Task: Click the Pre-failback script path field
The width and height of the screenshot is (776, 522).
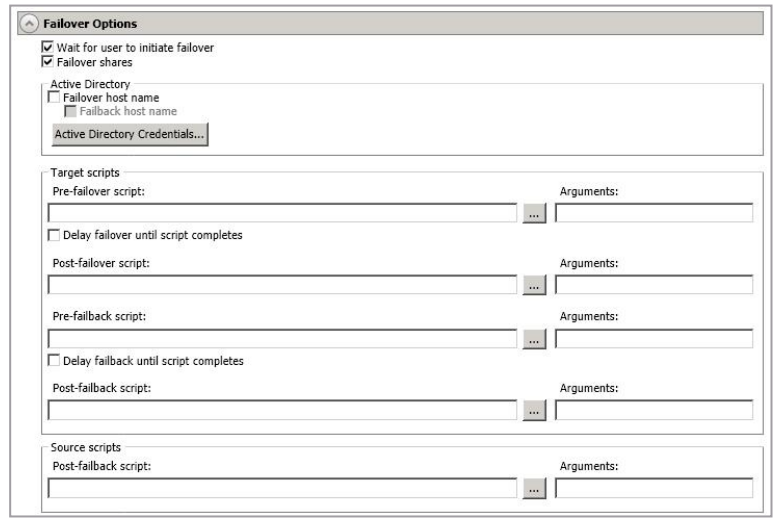Action: 283,339
